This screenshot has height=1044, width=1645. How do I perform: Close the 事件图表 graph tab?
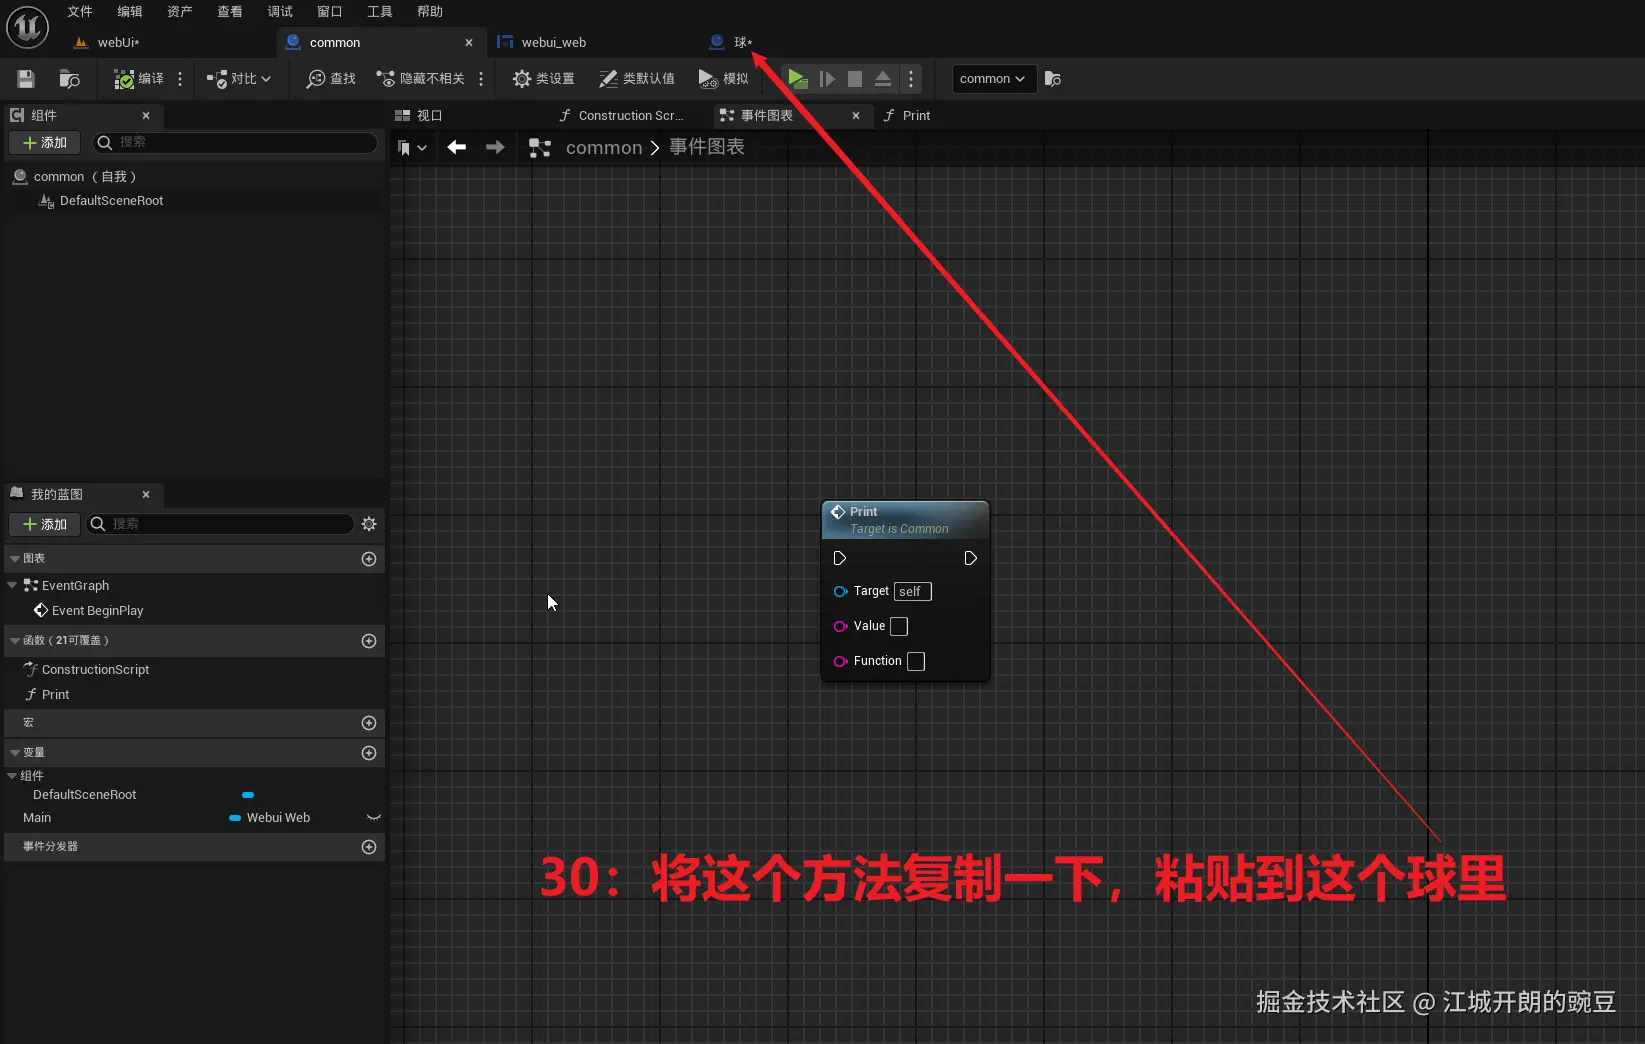point(856,116)
